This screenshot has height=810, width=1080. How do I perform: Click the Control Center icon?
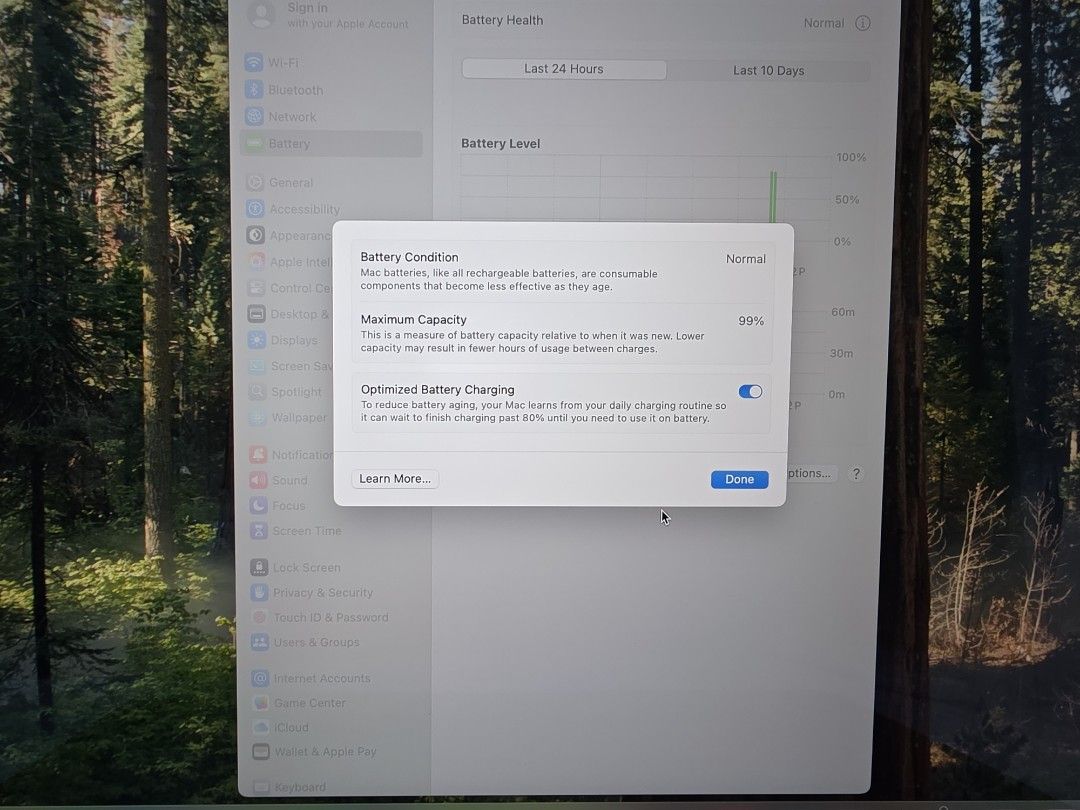point(256,288)
